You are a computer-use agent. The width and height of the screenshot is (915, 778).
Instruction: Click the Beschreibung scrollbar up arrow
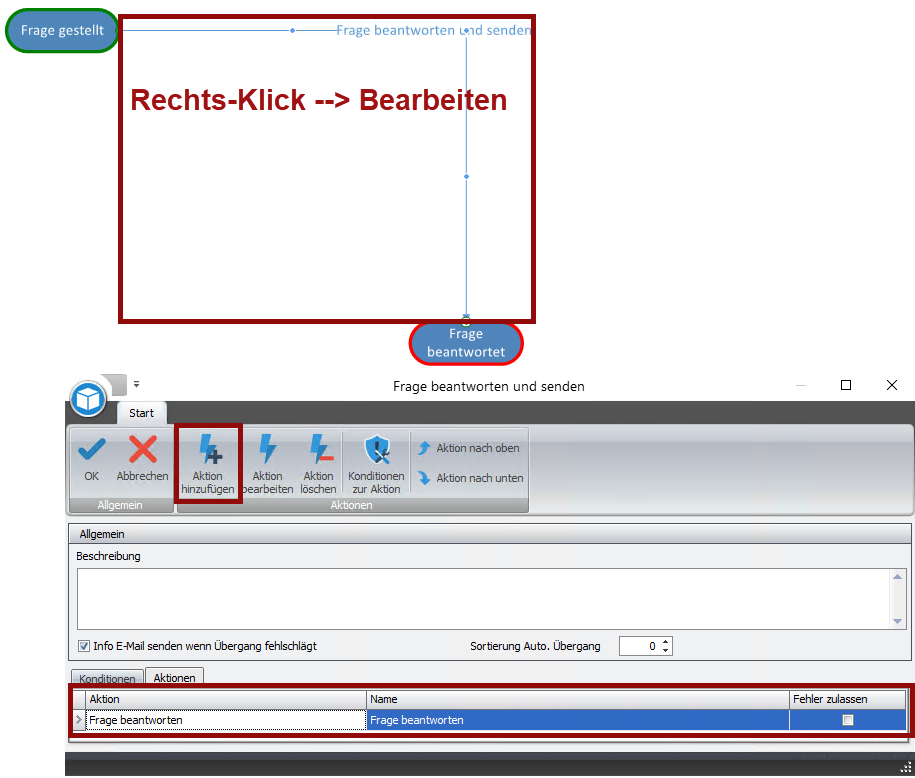point(897,577)
